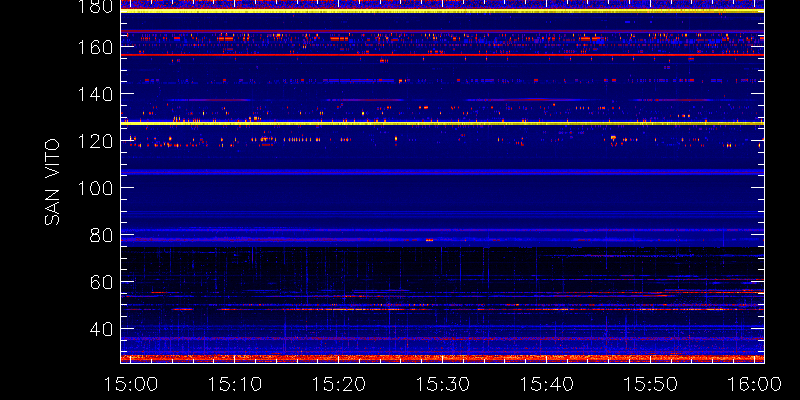Click the 15:40 time axis label
Screen dimensions: 800x400
click(x=547, y=384)
